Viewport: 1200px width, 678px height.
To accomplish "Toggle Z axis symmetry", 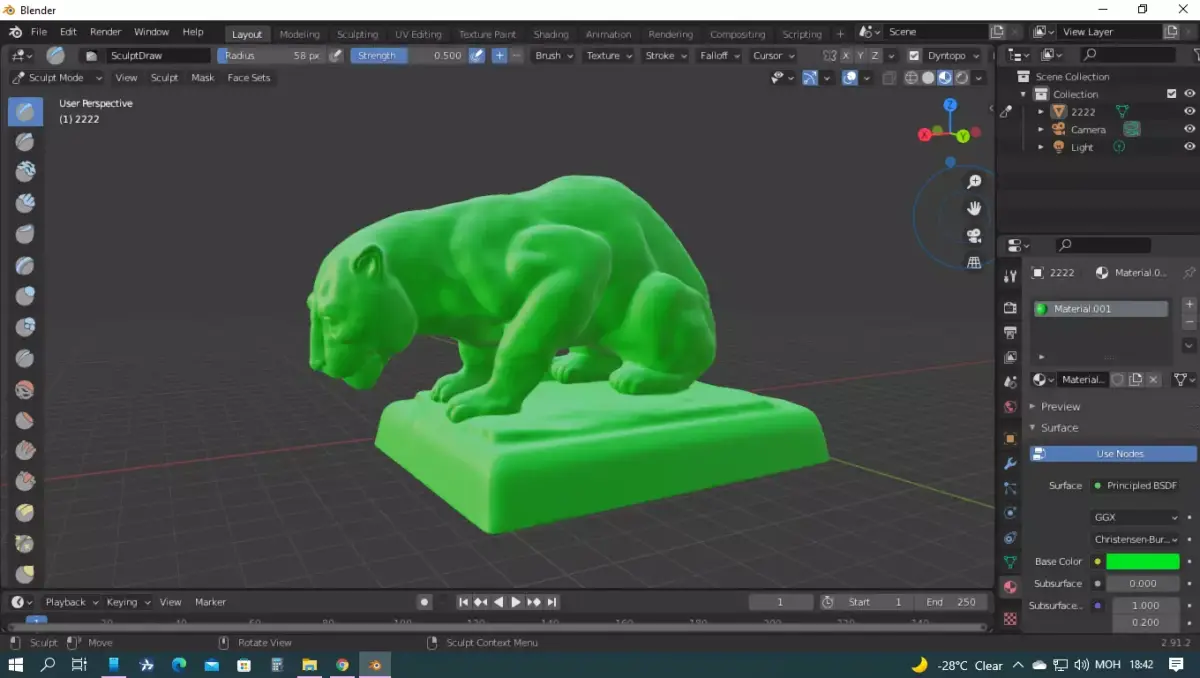I will pos(875,56).
